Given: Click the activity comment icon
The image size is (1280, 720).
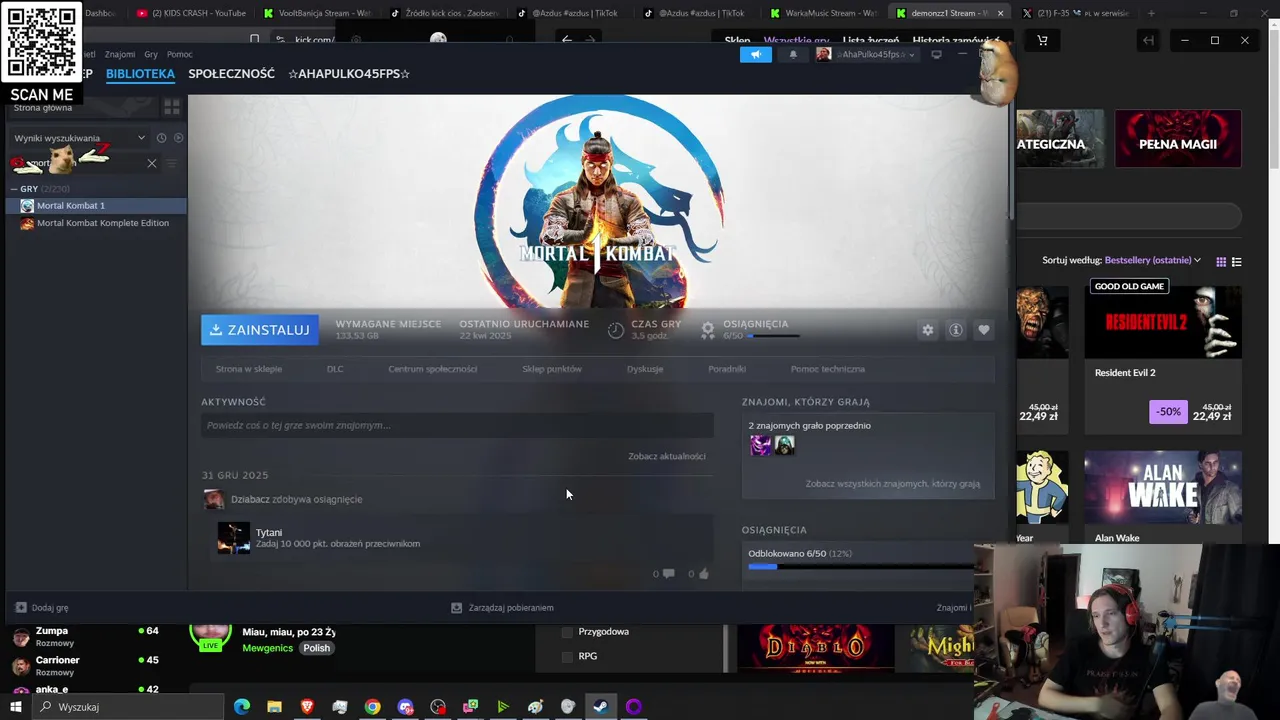Looking at the screenshot, I should (668, 574).
